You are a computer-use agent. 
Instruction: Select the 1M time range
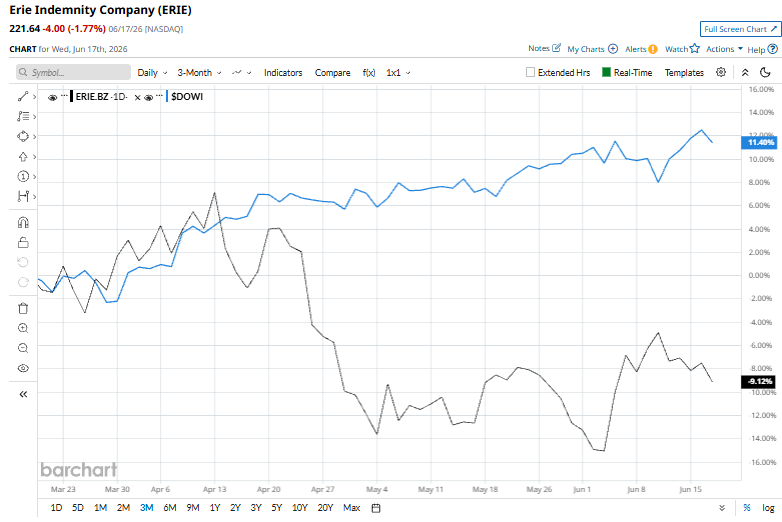coord(100,508)
